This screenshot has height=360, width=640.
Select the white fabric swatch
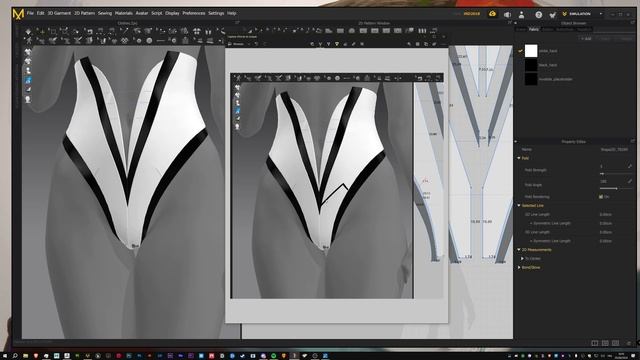point(531,51)
